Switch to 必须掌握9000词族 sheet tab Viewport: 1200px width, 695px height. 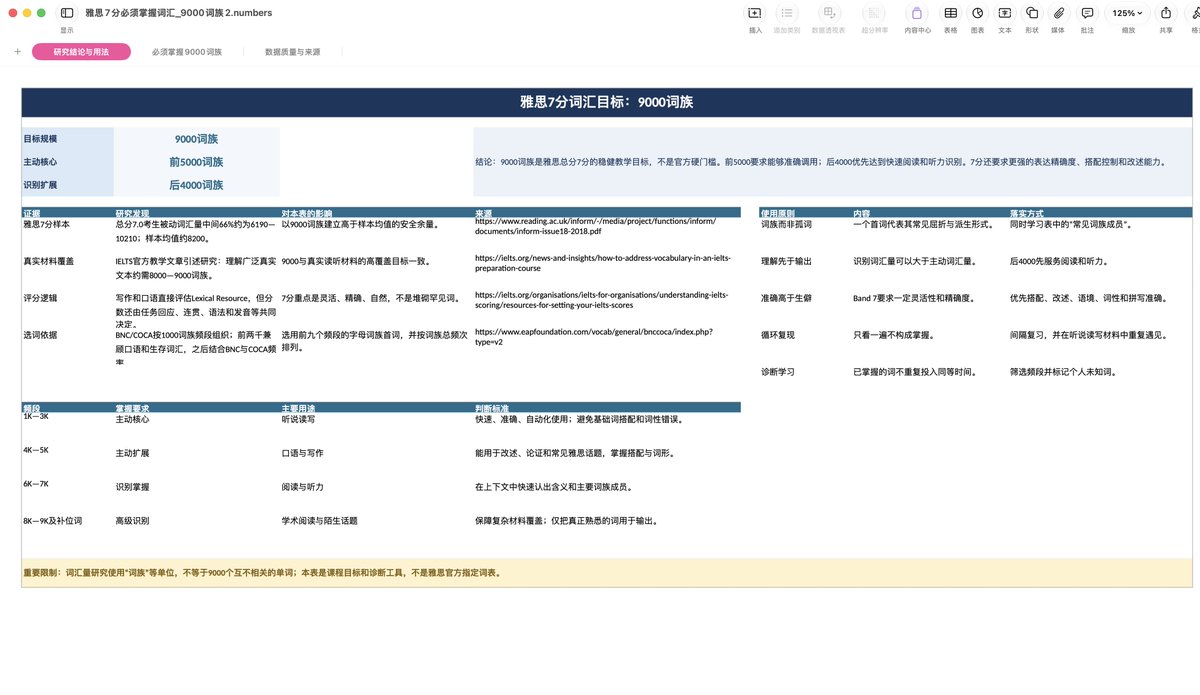187,52
